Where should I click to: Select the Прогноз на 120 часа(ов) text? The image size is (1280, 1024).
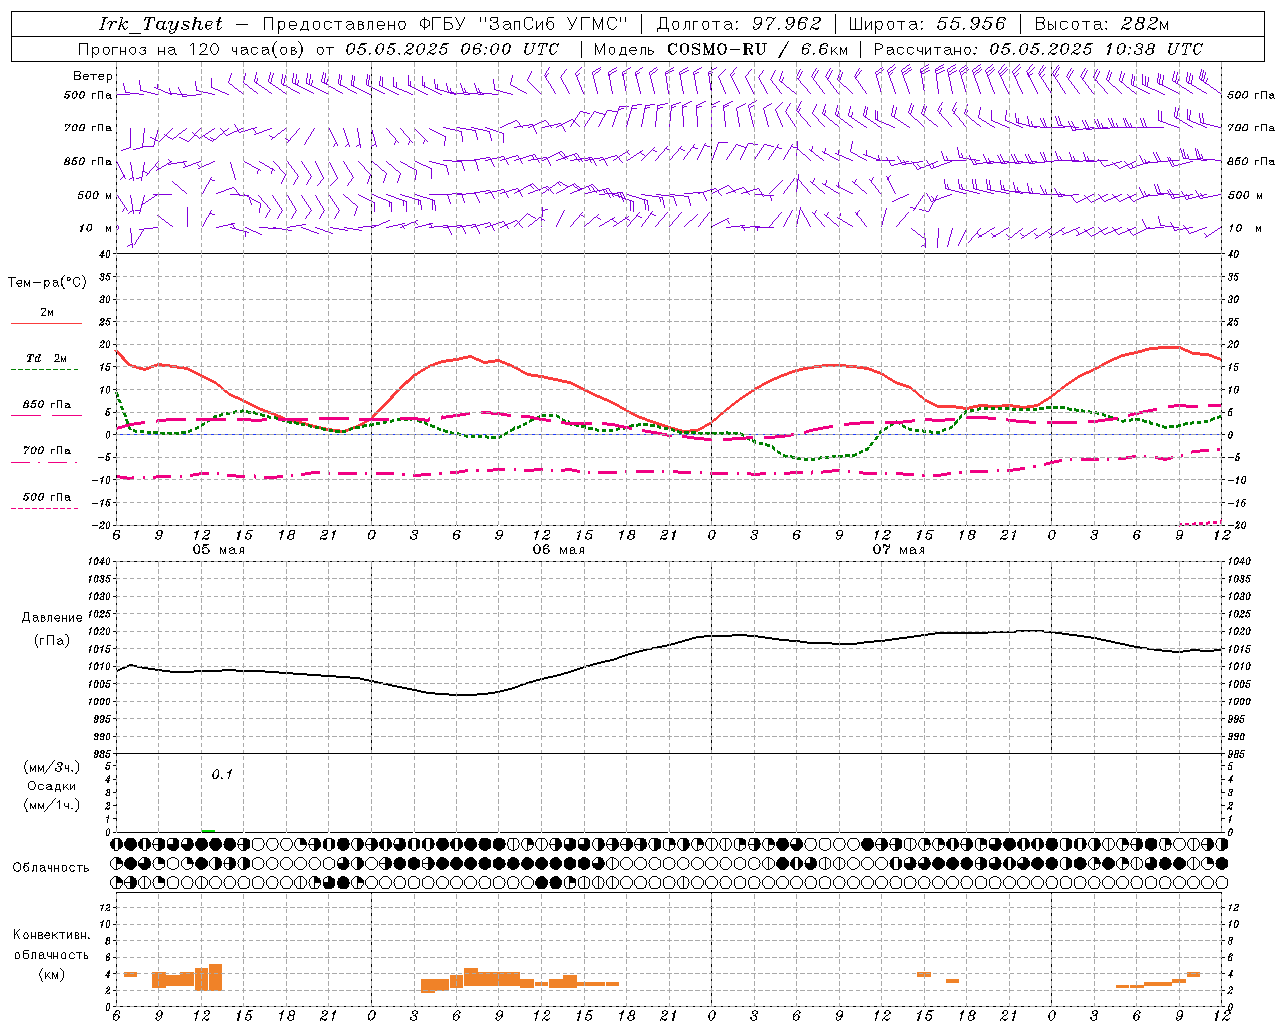[192, 49]
